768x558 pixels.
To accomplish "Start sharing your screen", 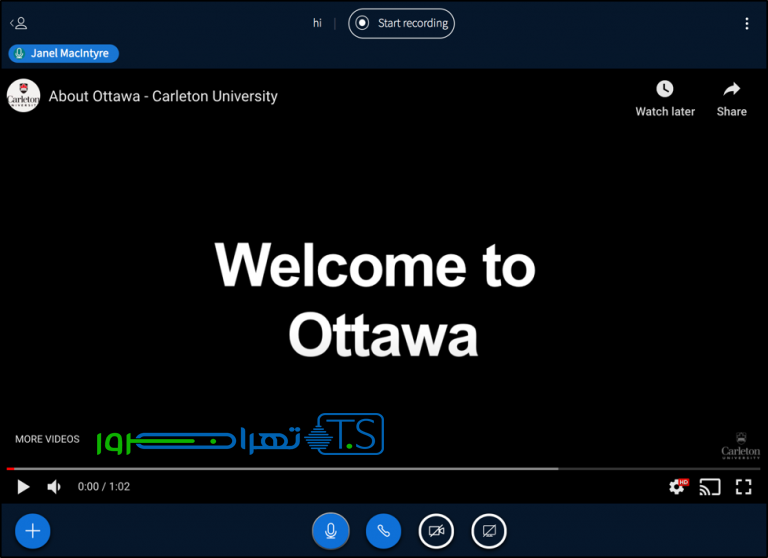I will [489, 531].
